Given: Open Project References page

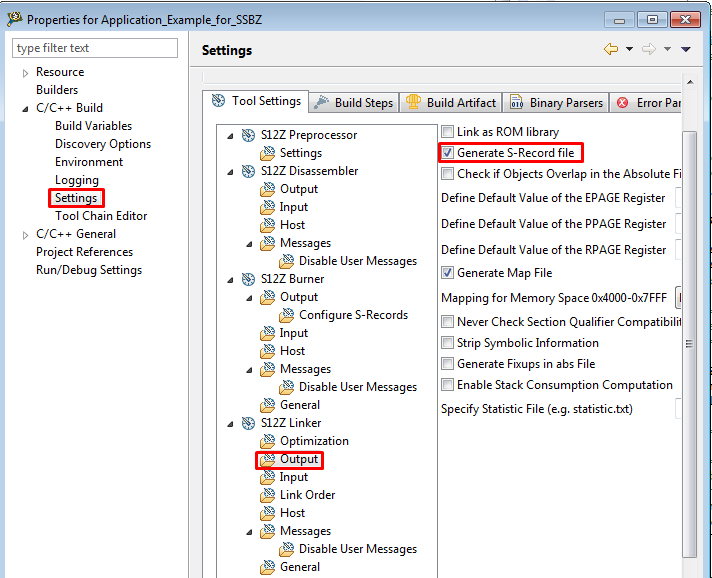Looking at the screenshot, I should coord(84,252).
